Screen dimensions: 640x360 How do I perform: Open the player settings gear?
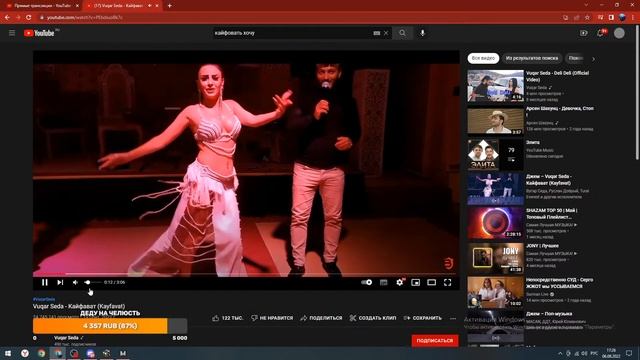[x=400, y=282]
